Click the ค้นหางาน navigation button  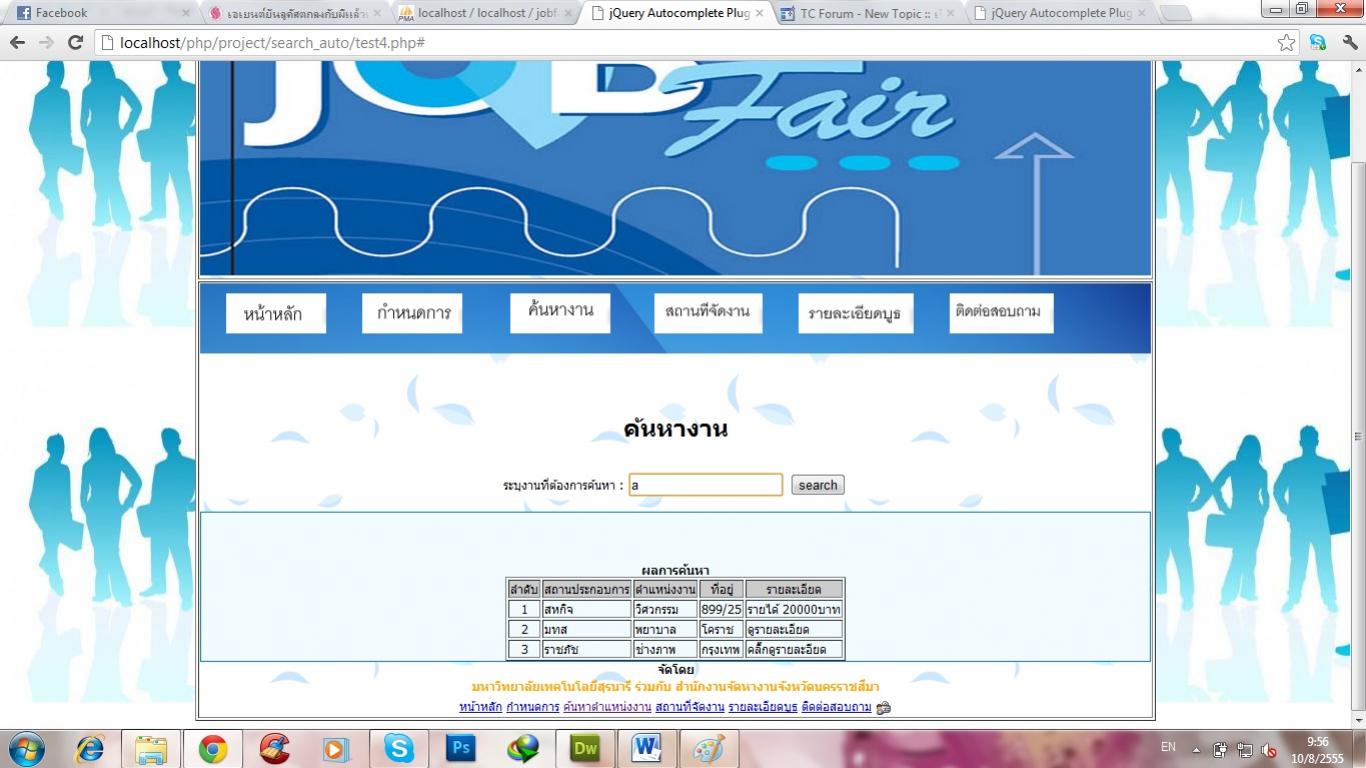[560, 313]
